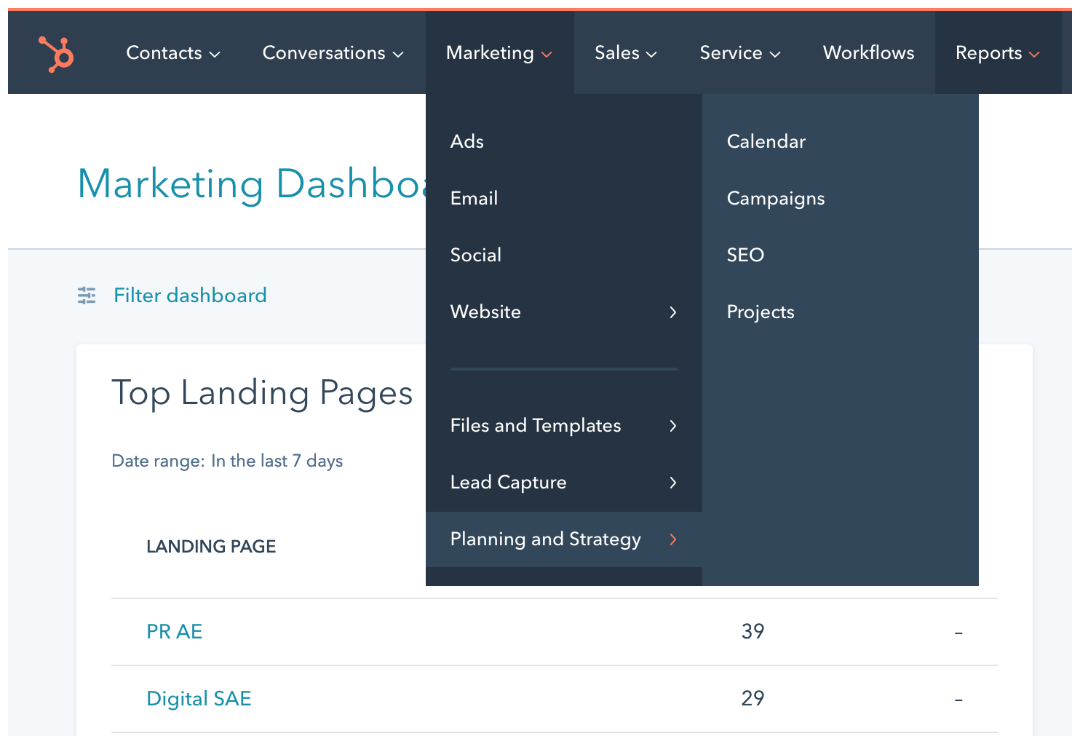This screenshot has height=746, width=1080.
Task: Expand the Reports dropdown
Action: click(x=996, y=53)
